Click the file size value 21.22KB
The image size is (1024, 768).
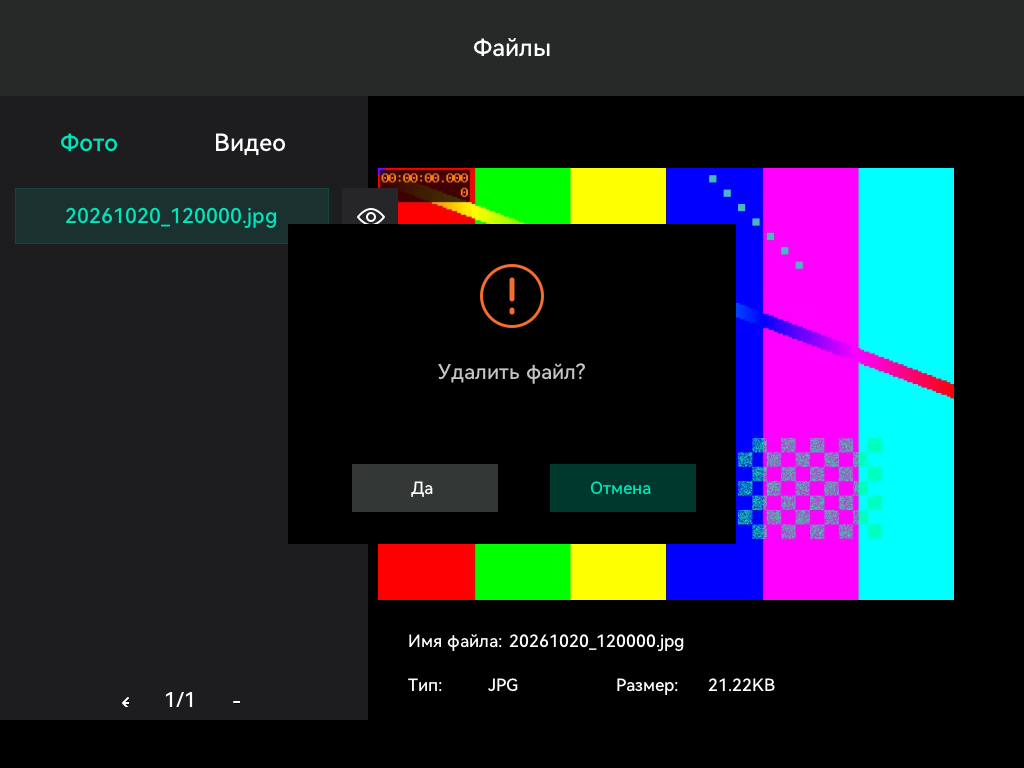[x=741, y=685]
